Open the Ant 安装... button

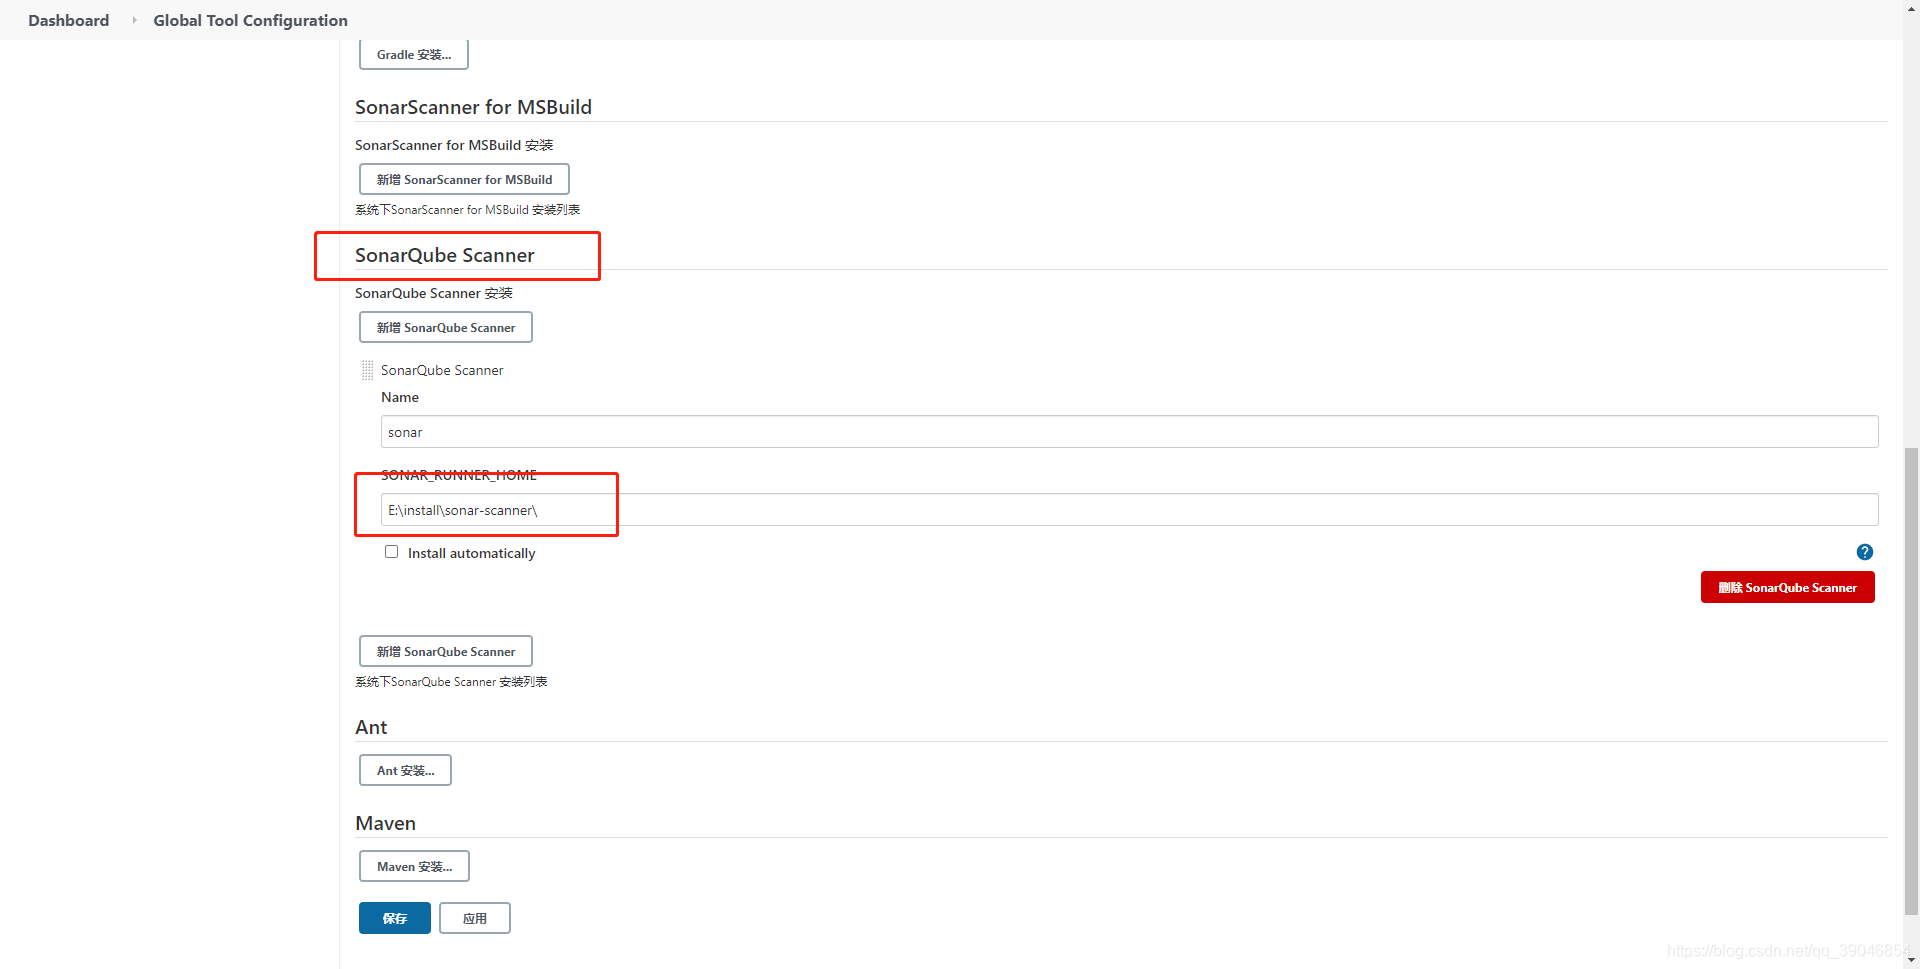[x=405, y=770]
